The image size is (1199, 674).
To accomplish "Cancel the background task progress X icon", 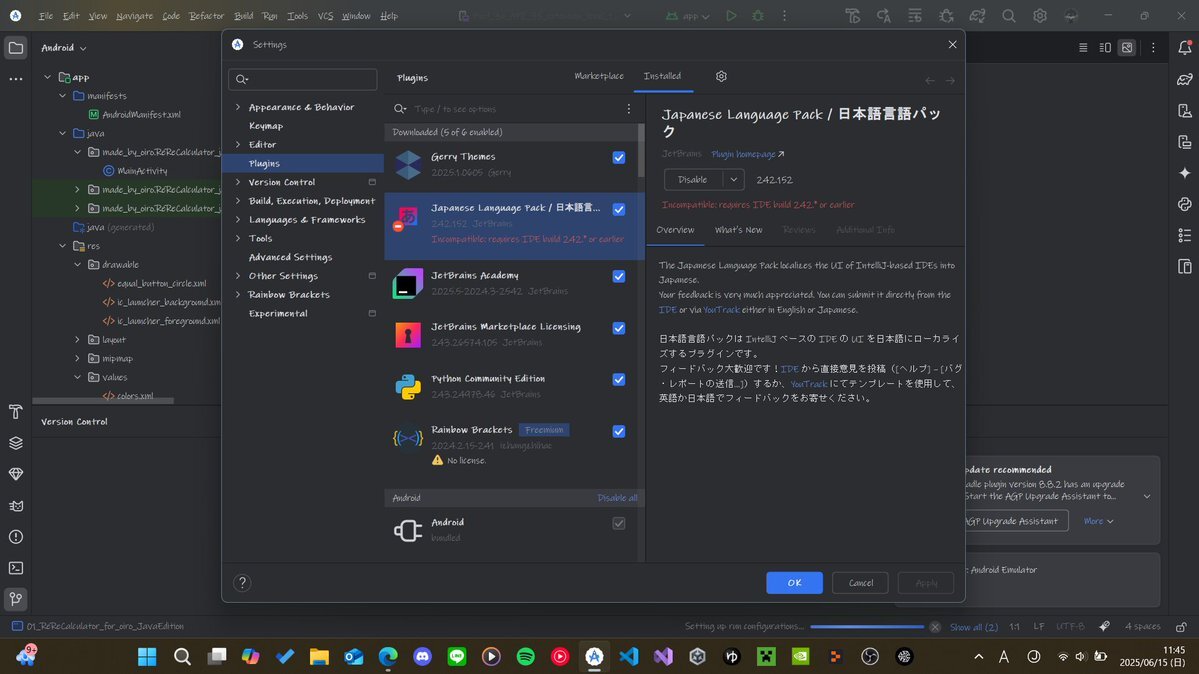I will [934, 627].
